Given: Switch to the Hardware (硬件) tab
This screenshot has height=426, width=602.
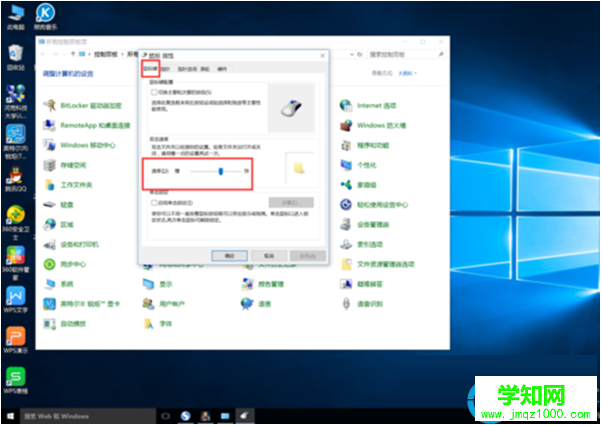Looking at the screenshot, I should (x=222, y=69).
